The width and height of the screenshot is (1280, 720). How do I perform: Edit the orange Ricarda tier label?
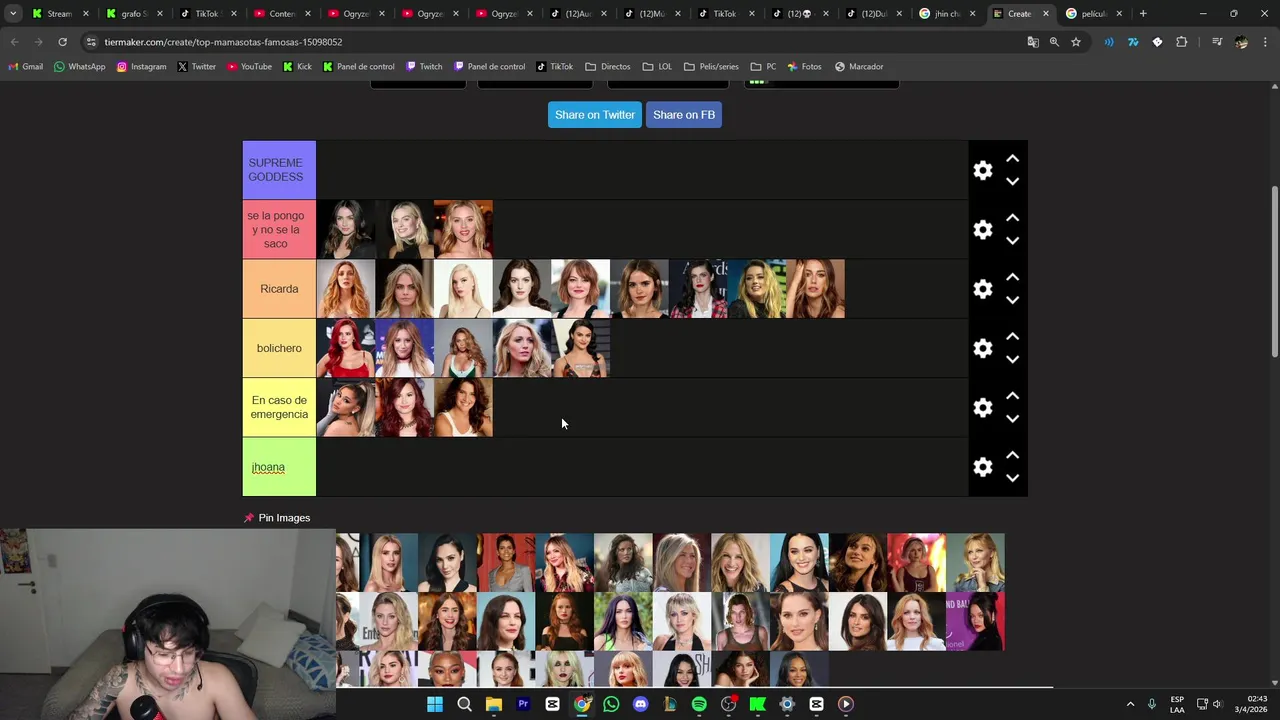click(x=279, y=289)
